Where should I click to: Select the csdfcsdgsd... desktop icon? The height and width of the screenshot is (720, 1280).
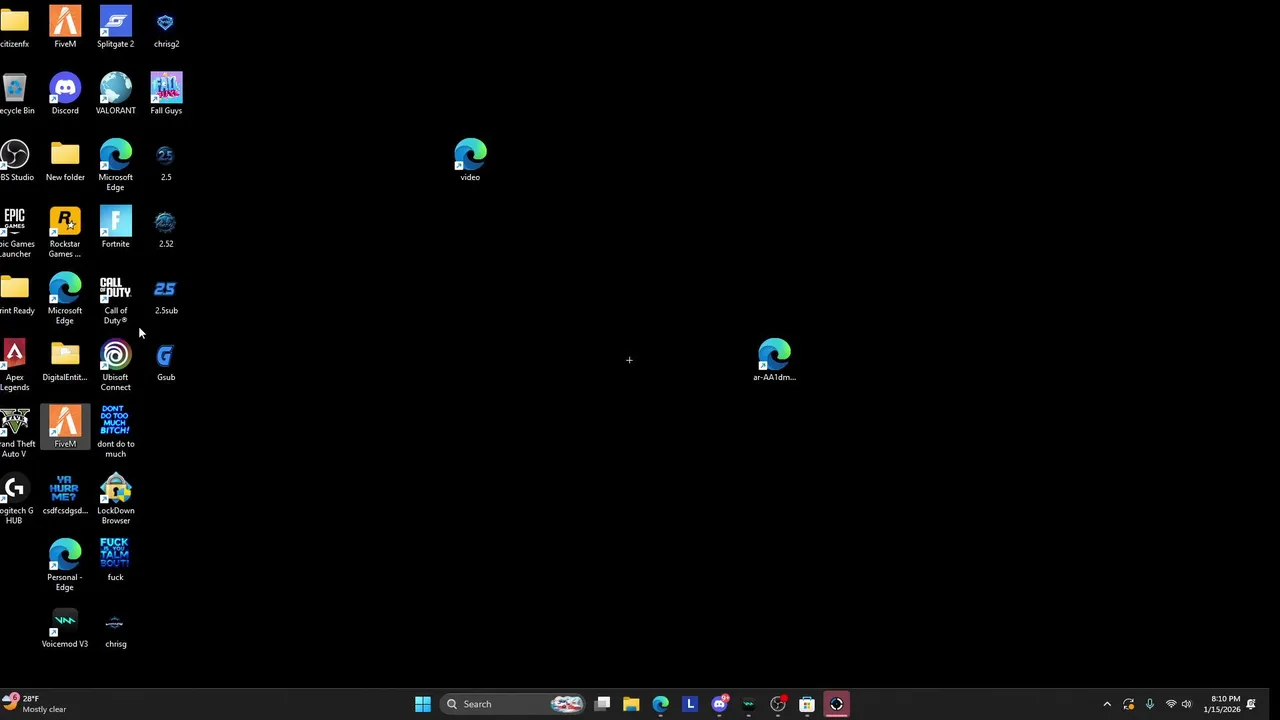coord(65,494)
